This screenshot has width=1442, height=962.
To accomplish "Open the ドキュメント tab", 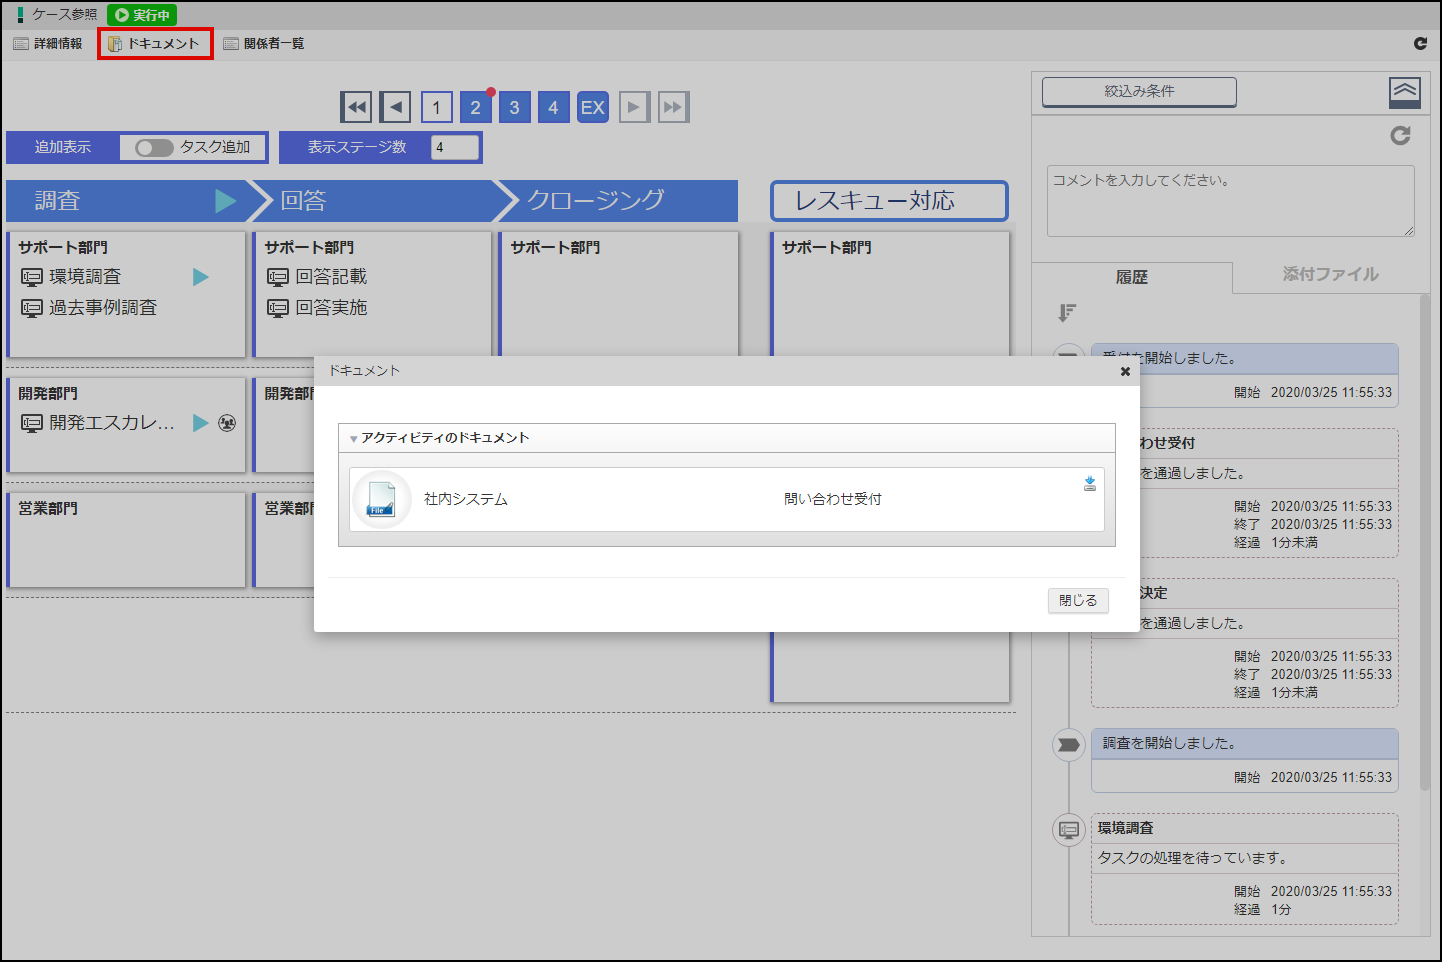I will (155, 44).
